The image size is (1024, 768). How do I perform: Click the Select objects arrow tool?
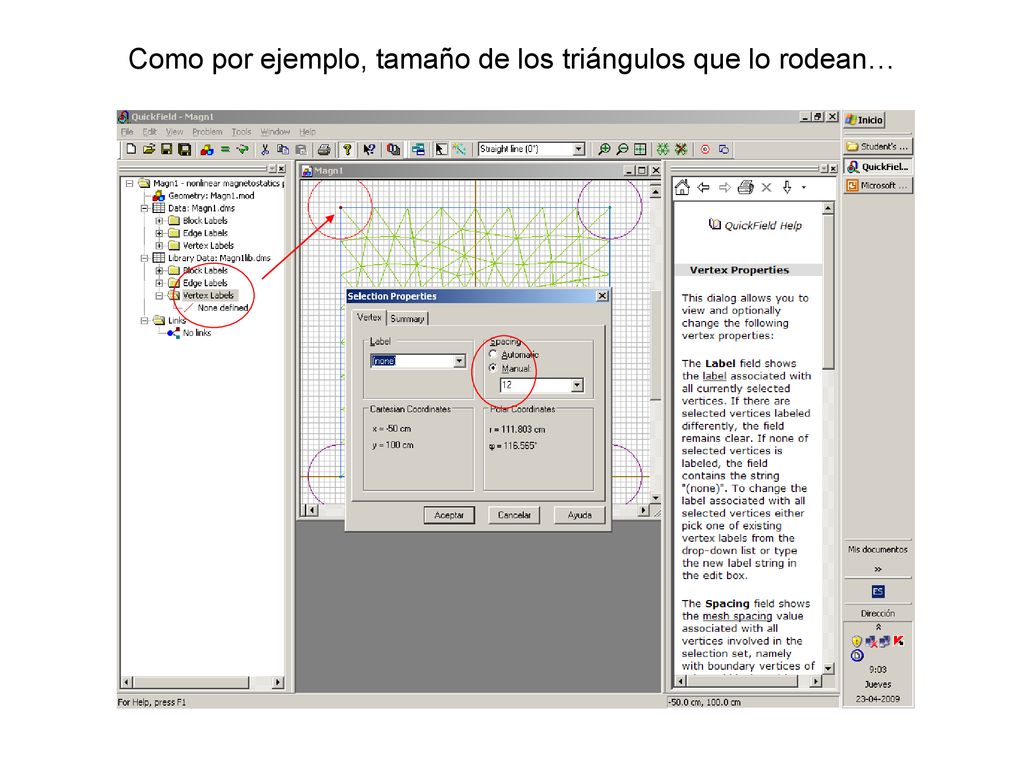[x=441, y=149]
